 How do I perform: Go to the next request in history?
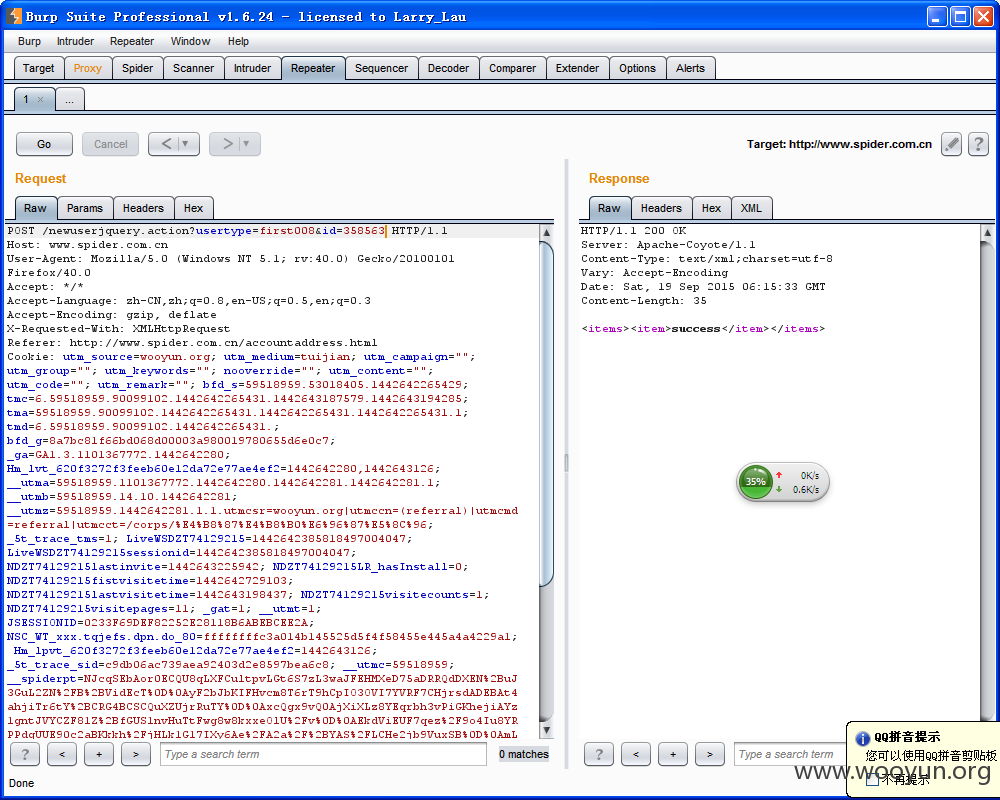(x=228, y=144)
